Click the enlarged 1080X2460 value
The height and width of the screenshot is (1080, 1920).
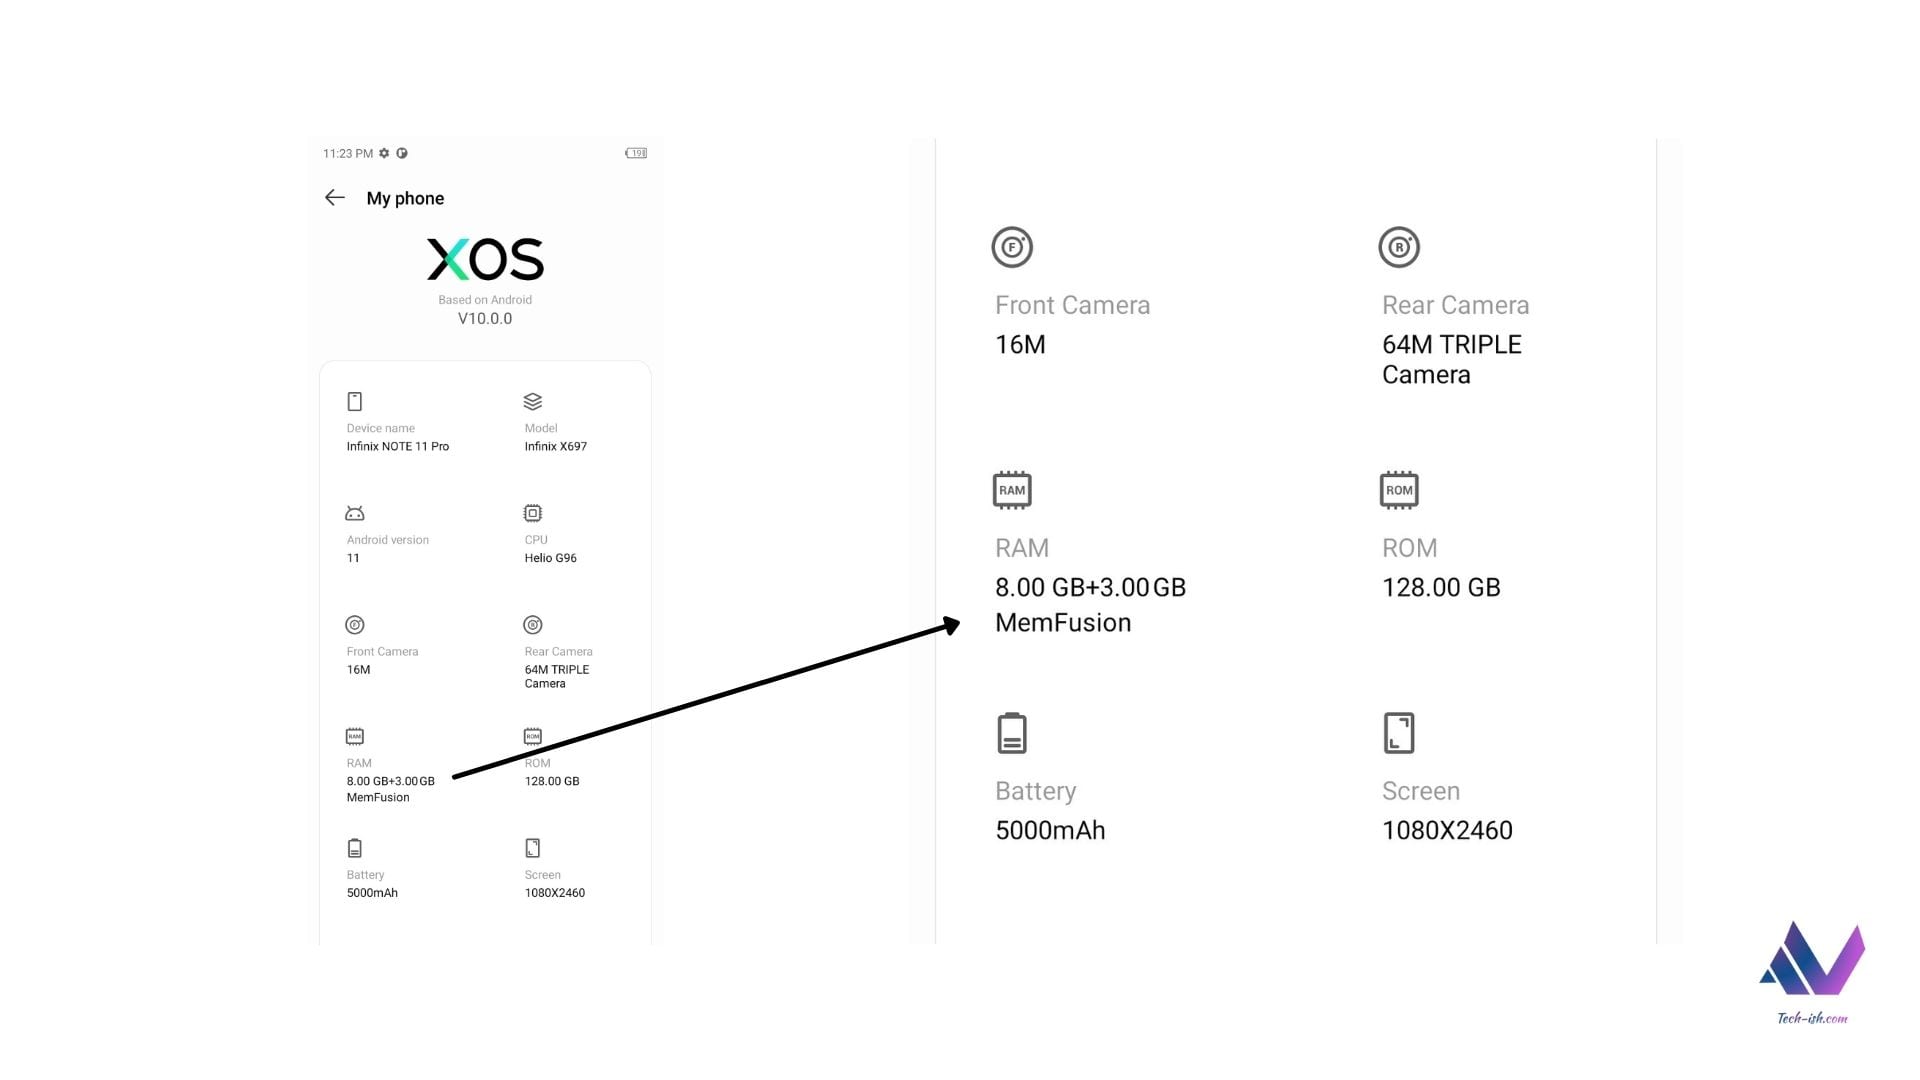[1447, 831]
